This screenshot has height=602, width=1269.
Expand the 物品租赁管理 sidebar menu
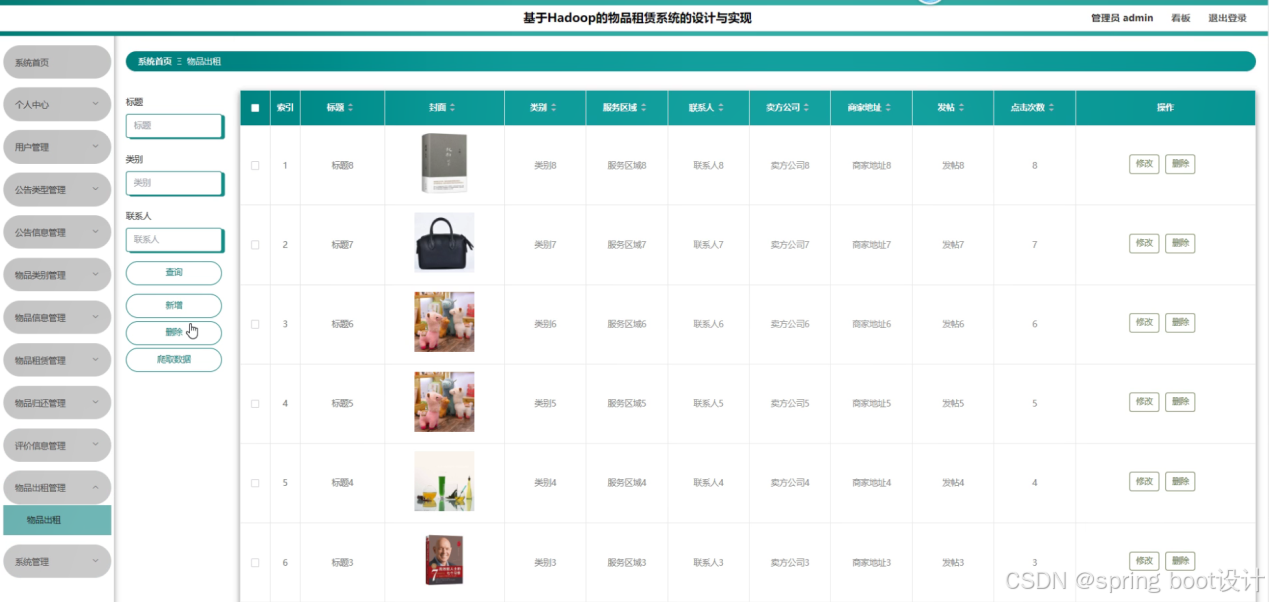[x=56, y=360]
